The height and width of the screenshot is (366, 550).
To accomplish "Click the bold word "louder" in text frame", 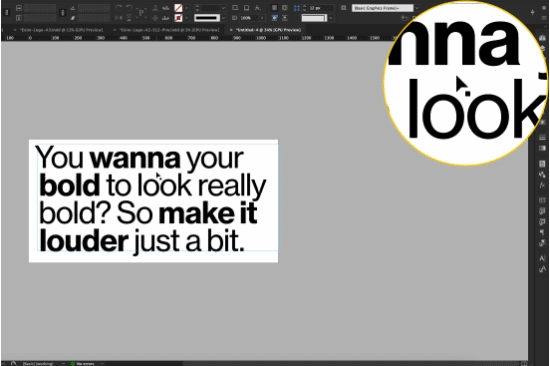I will click(x=83, y=241).
